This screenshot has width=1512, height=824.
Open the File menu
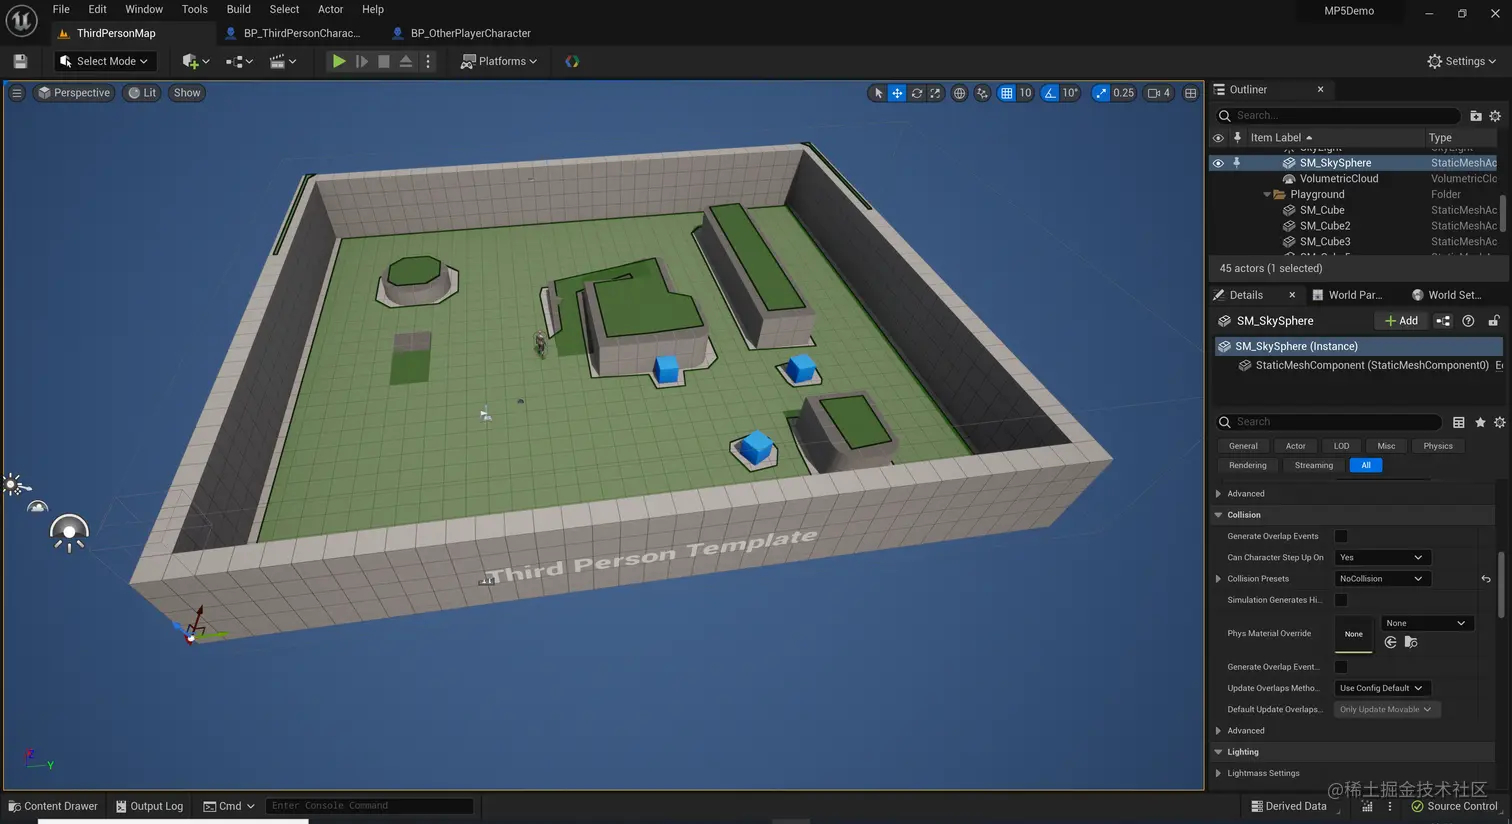pos(61,9)
